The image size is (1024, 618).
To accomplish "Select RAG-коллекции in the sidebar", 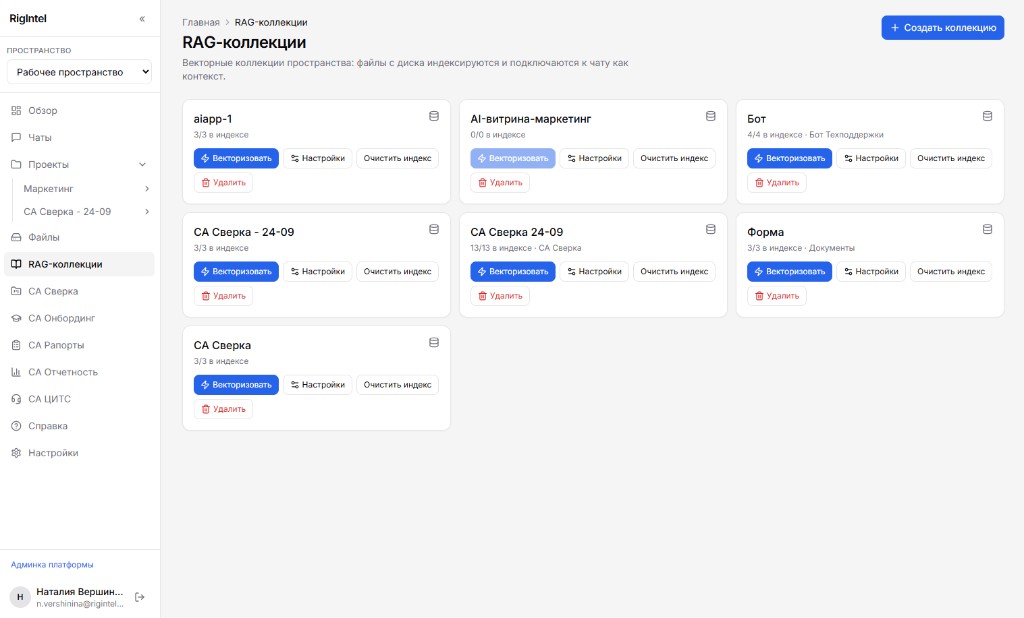I will click(79, 265).
